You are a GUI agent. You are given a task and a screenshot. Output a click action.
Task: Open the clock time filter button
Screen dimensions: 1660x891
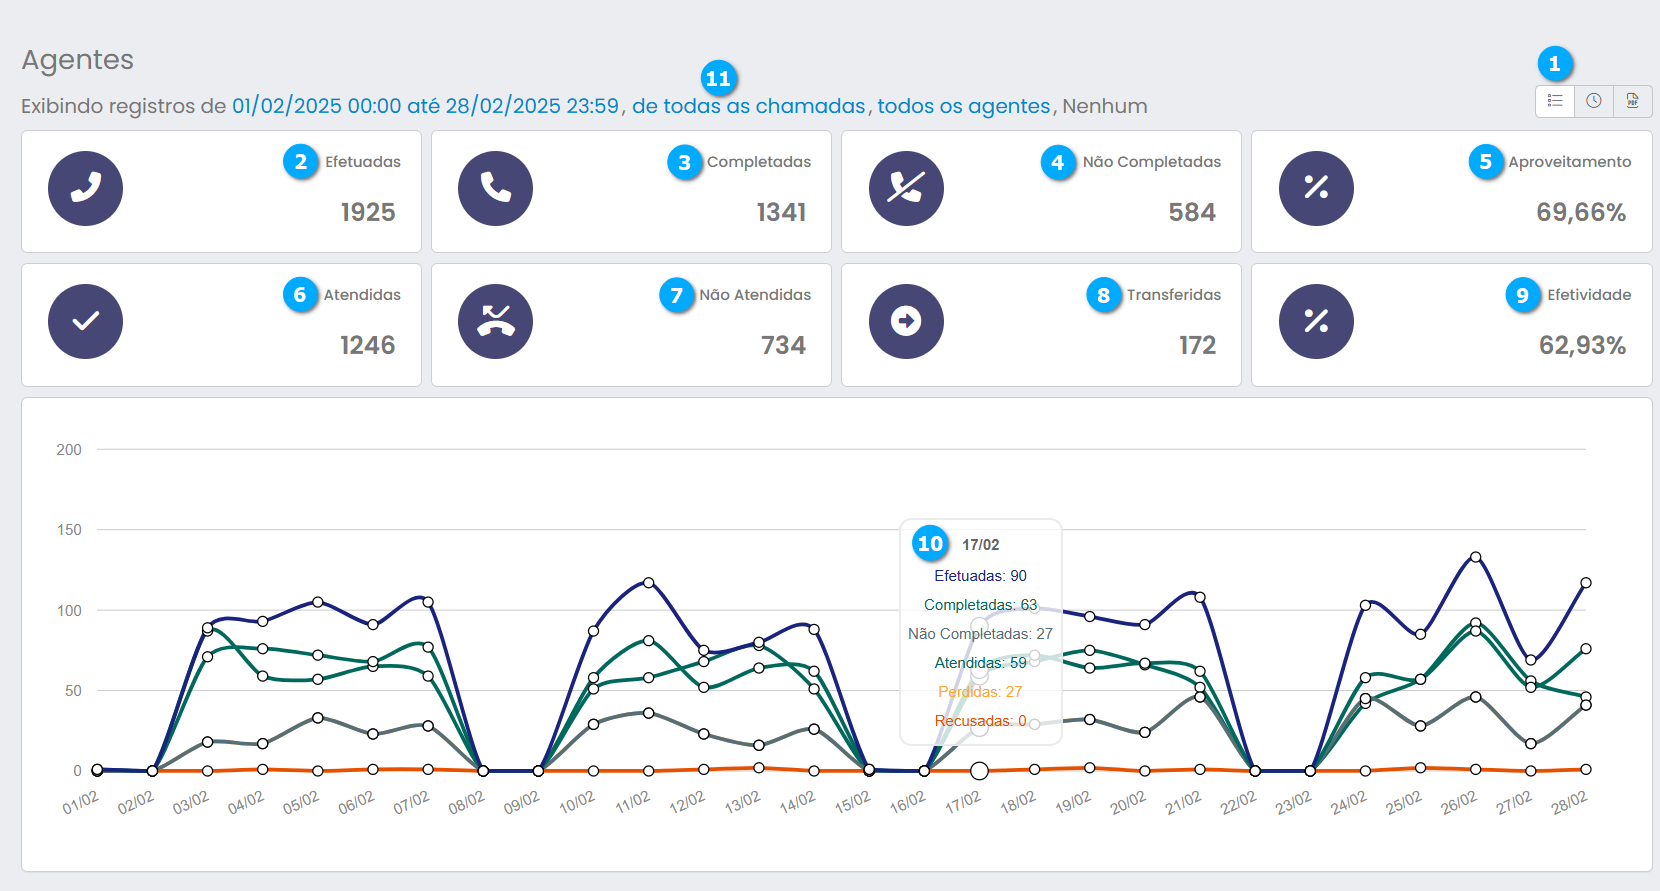click(1594, 101)
